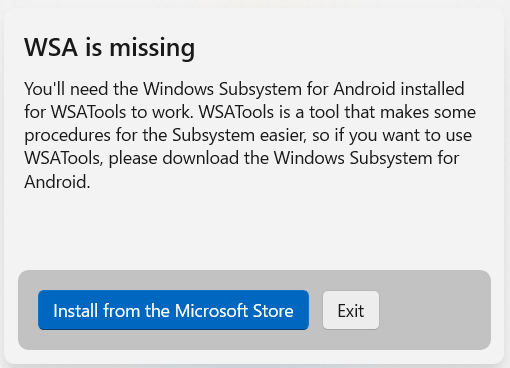Choose the blue primary install button
510x368 pixels.
173,310
